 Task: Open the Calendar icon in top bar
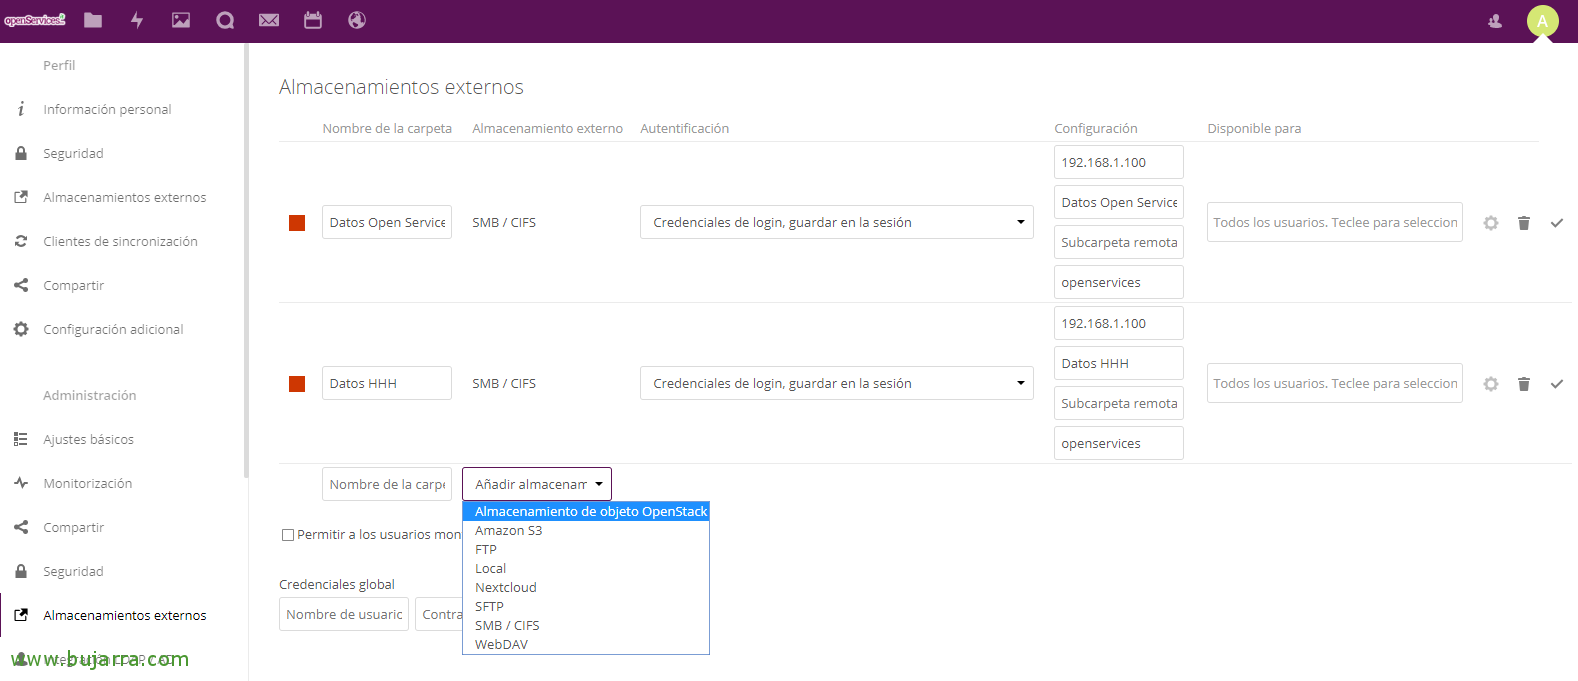(x=313, y=20)
